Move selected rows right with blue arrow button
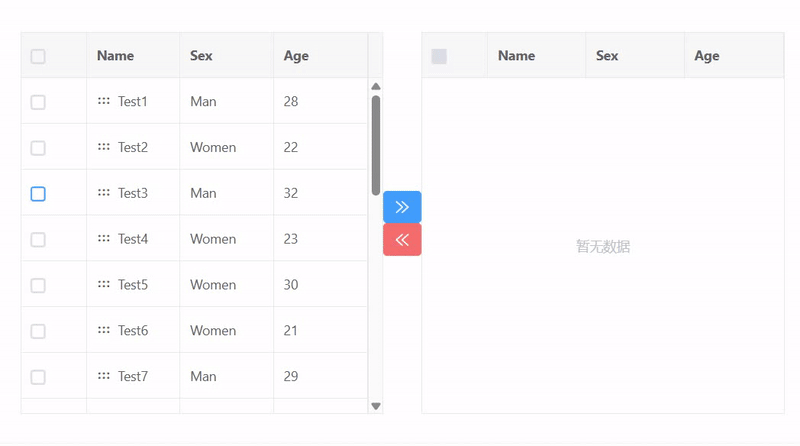Screen dimensions: 800x446 tap(402, 207)
